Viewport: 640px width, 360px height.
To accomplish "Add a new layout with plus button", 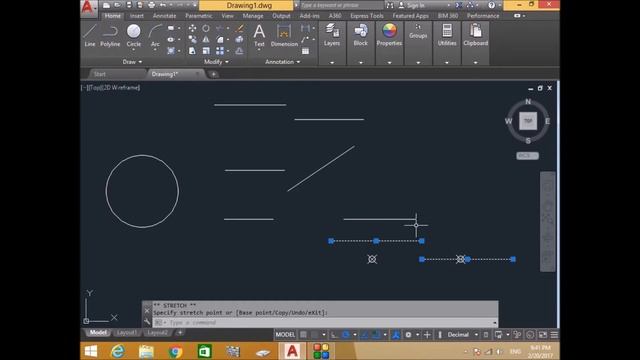I will (x=180, y=333).
